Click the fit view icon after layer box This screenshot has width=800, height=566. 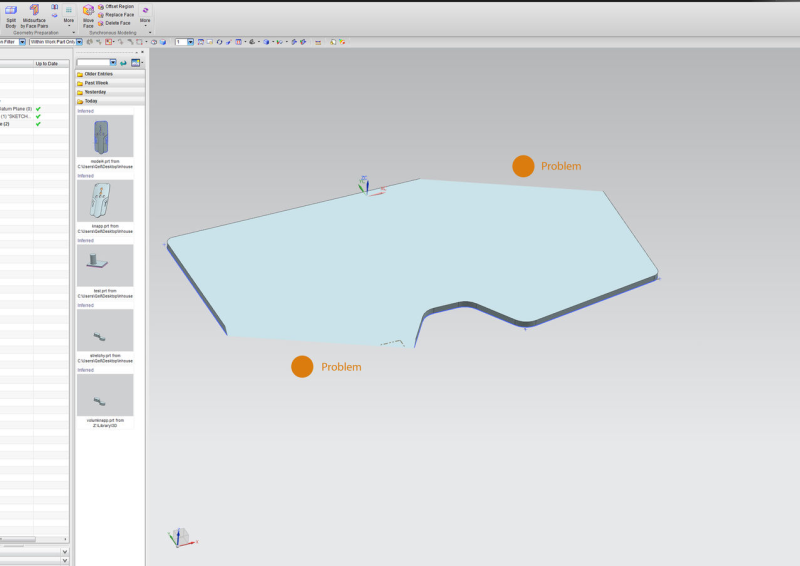click(x=201, y=42)
